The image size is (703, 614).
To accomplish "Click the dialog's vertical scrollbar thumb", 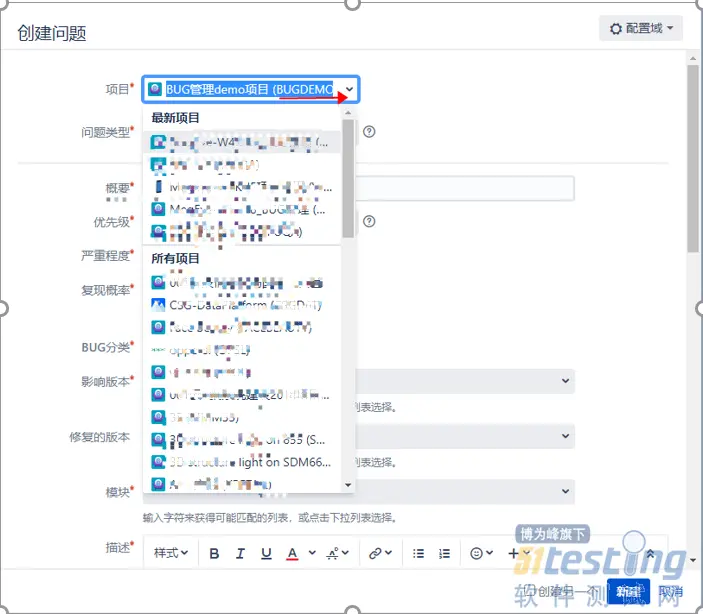I will coord(693,159).
